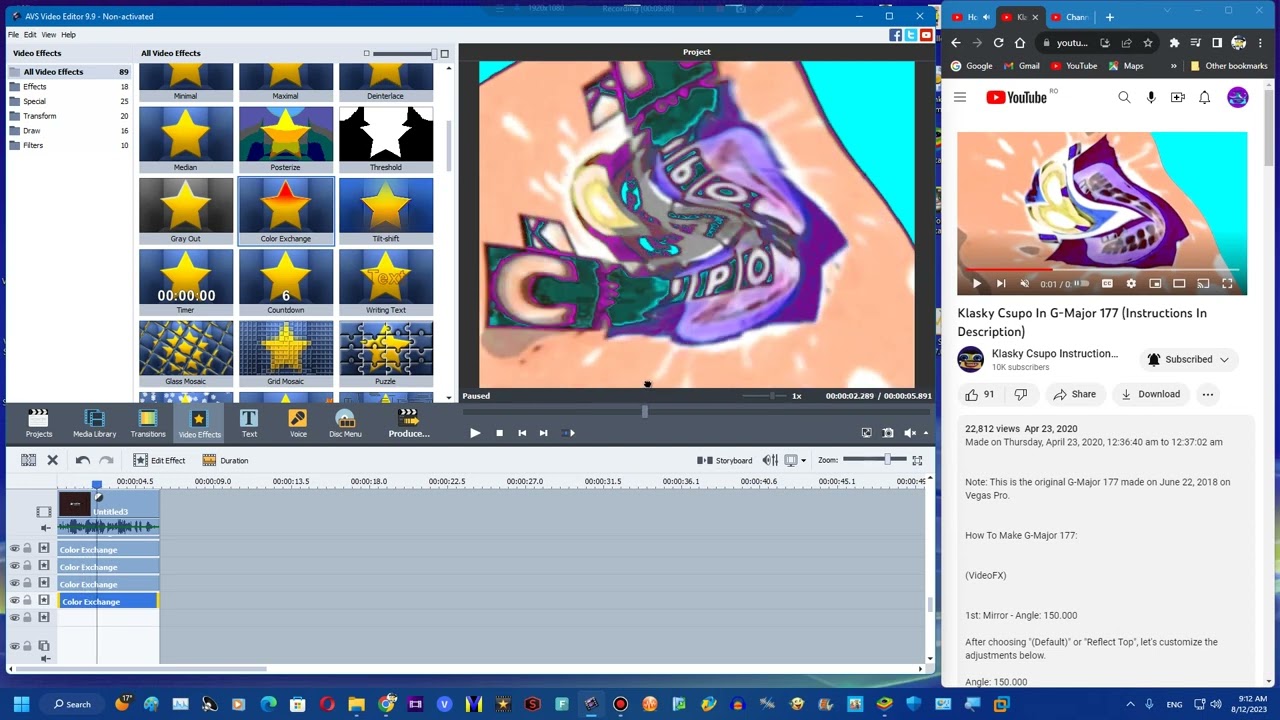Click the trim tool beside the delete icon
Image resolution: width=1280 pixels, height=720 pixels.
(28, 460)
